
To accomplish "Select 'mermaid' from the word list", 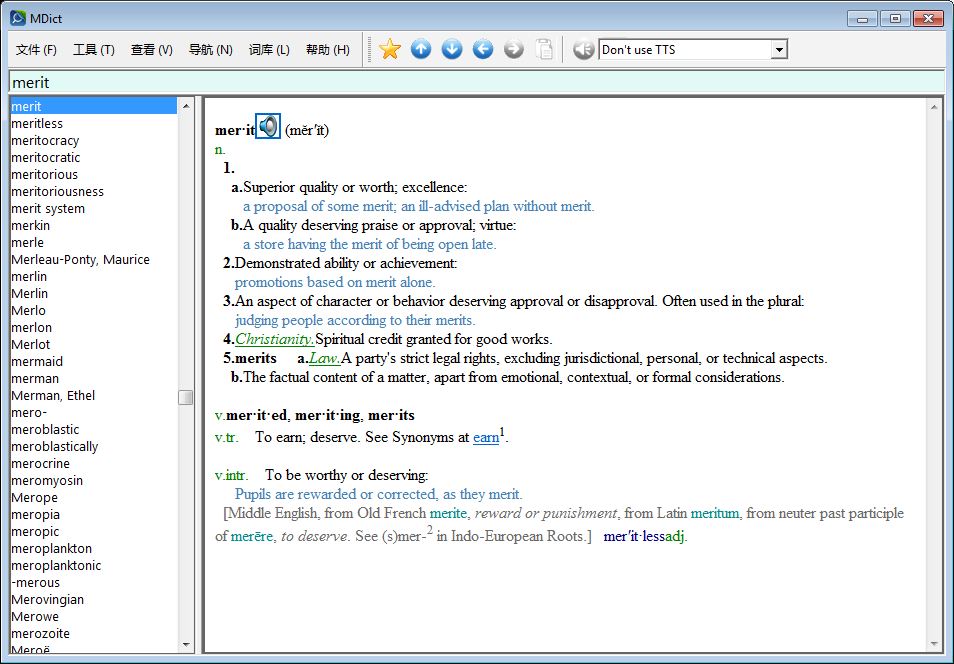I will 37,361.
